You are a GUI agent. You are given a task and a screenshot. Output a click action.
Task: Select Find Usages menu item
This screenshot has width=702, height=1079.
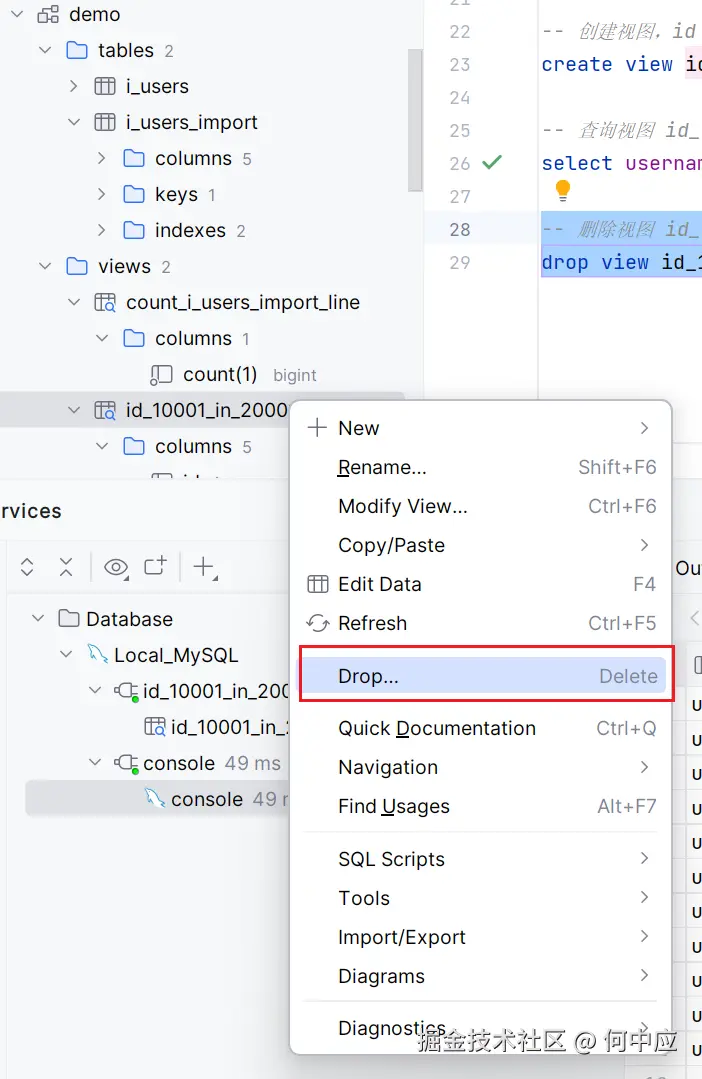482,806
